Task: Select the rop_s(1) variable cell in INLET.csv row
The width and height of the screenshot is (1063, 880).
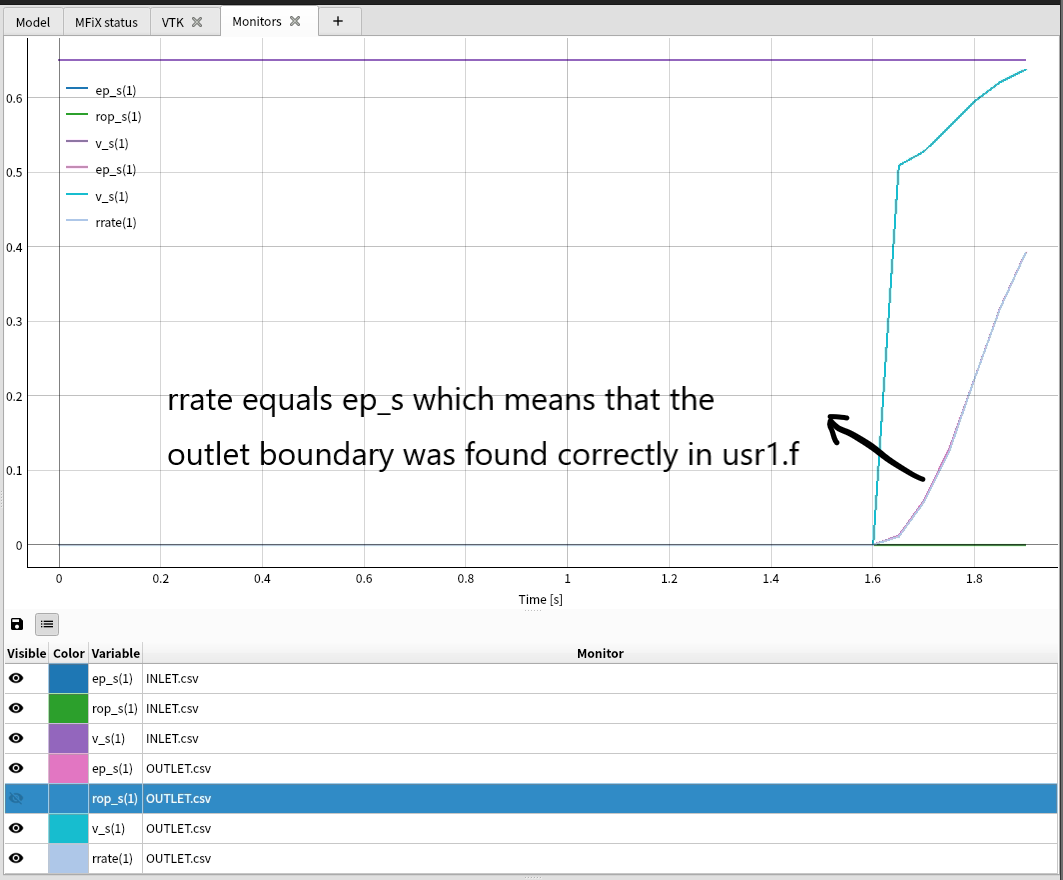Action: coord(115,708)
